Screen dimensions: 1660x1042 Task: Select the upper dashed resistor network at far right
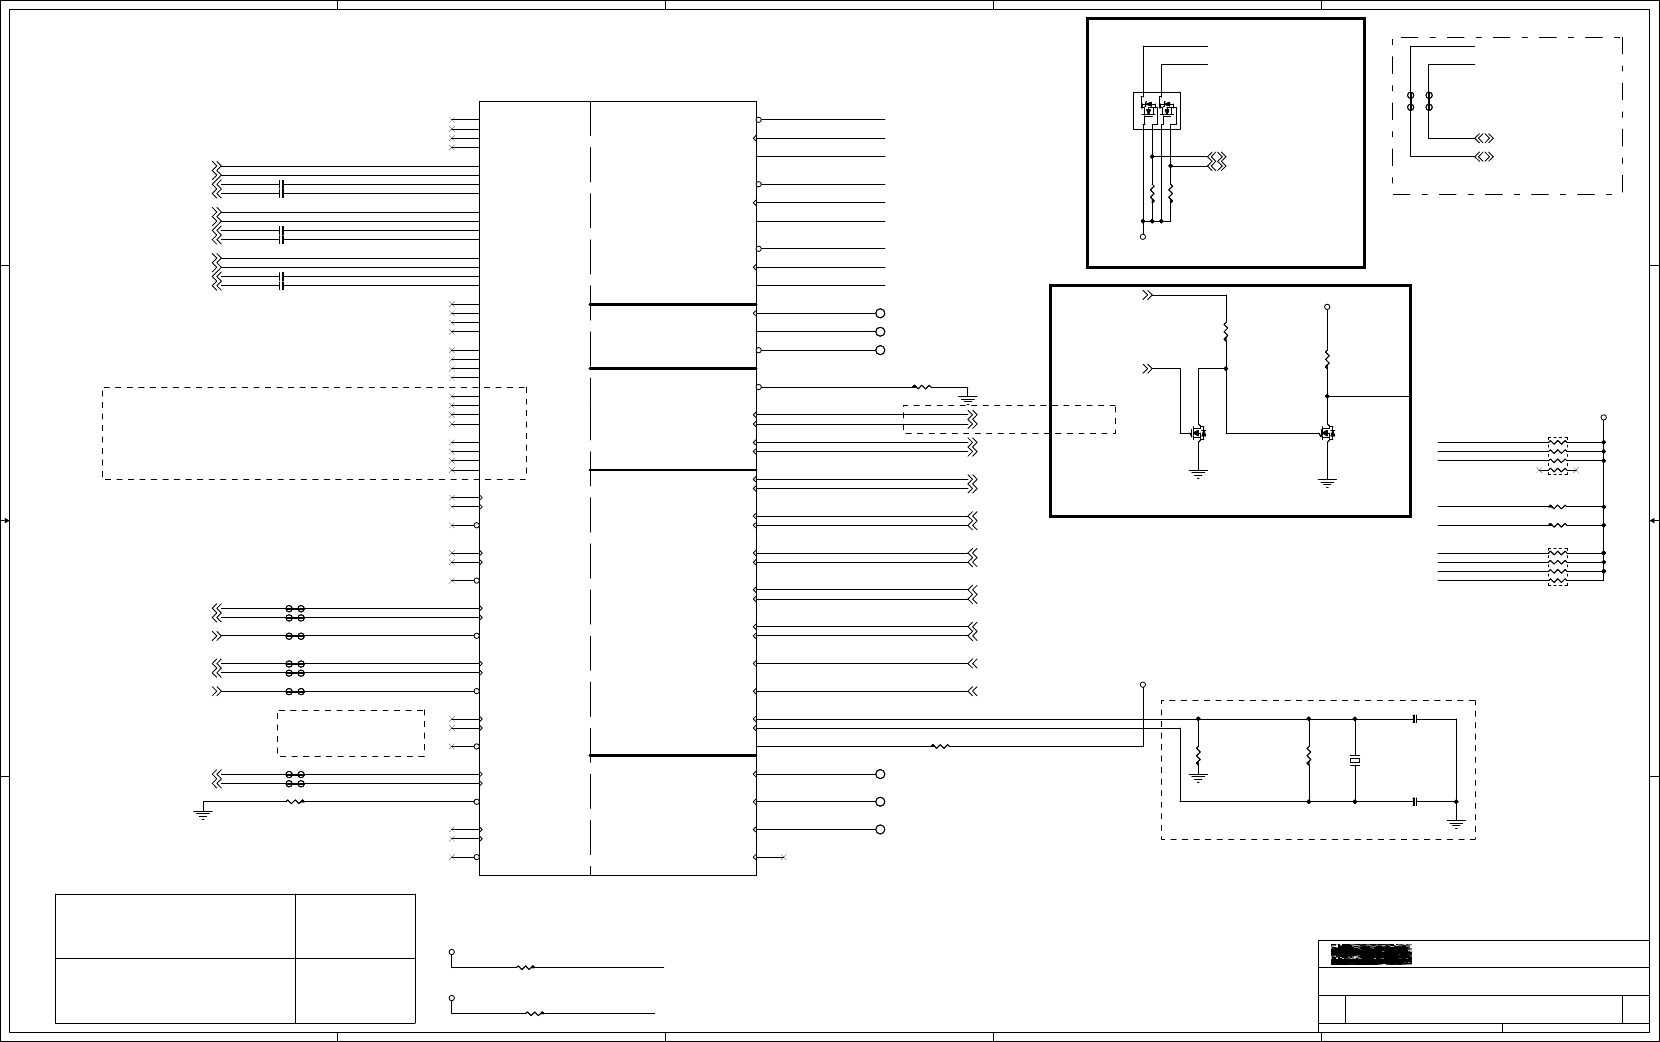[1558, 455]
